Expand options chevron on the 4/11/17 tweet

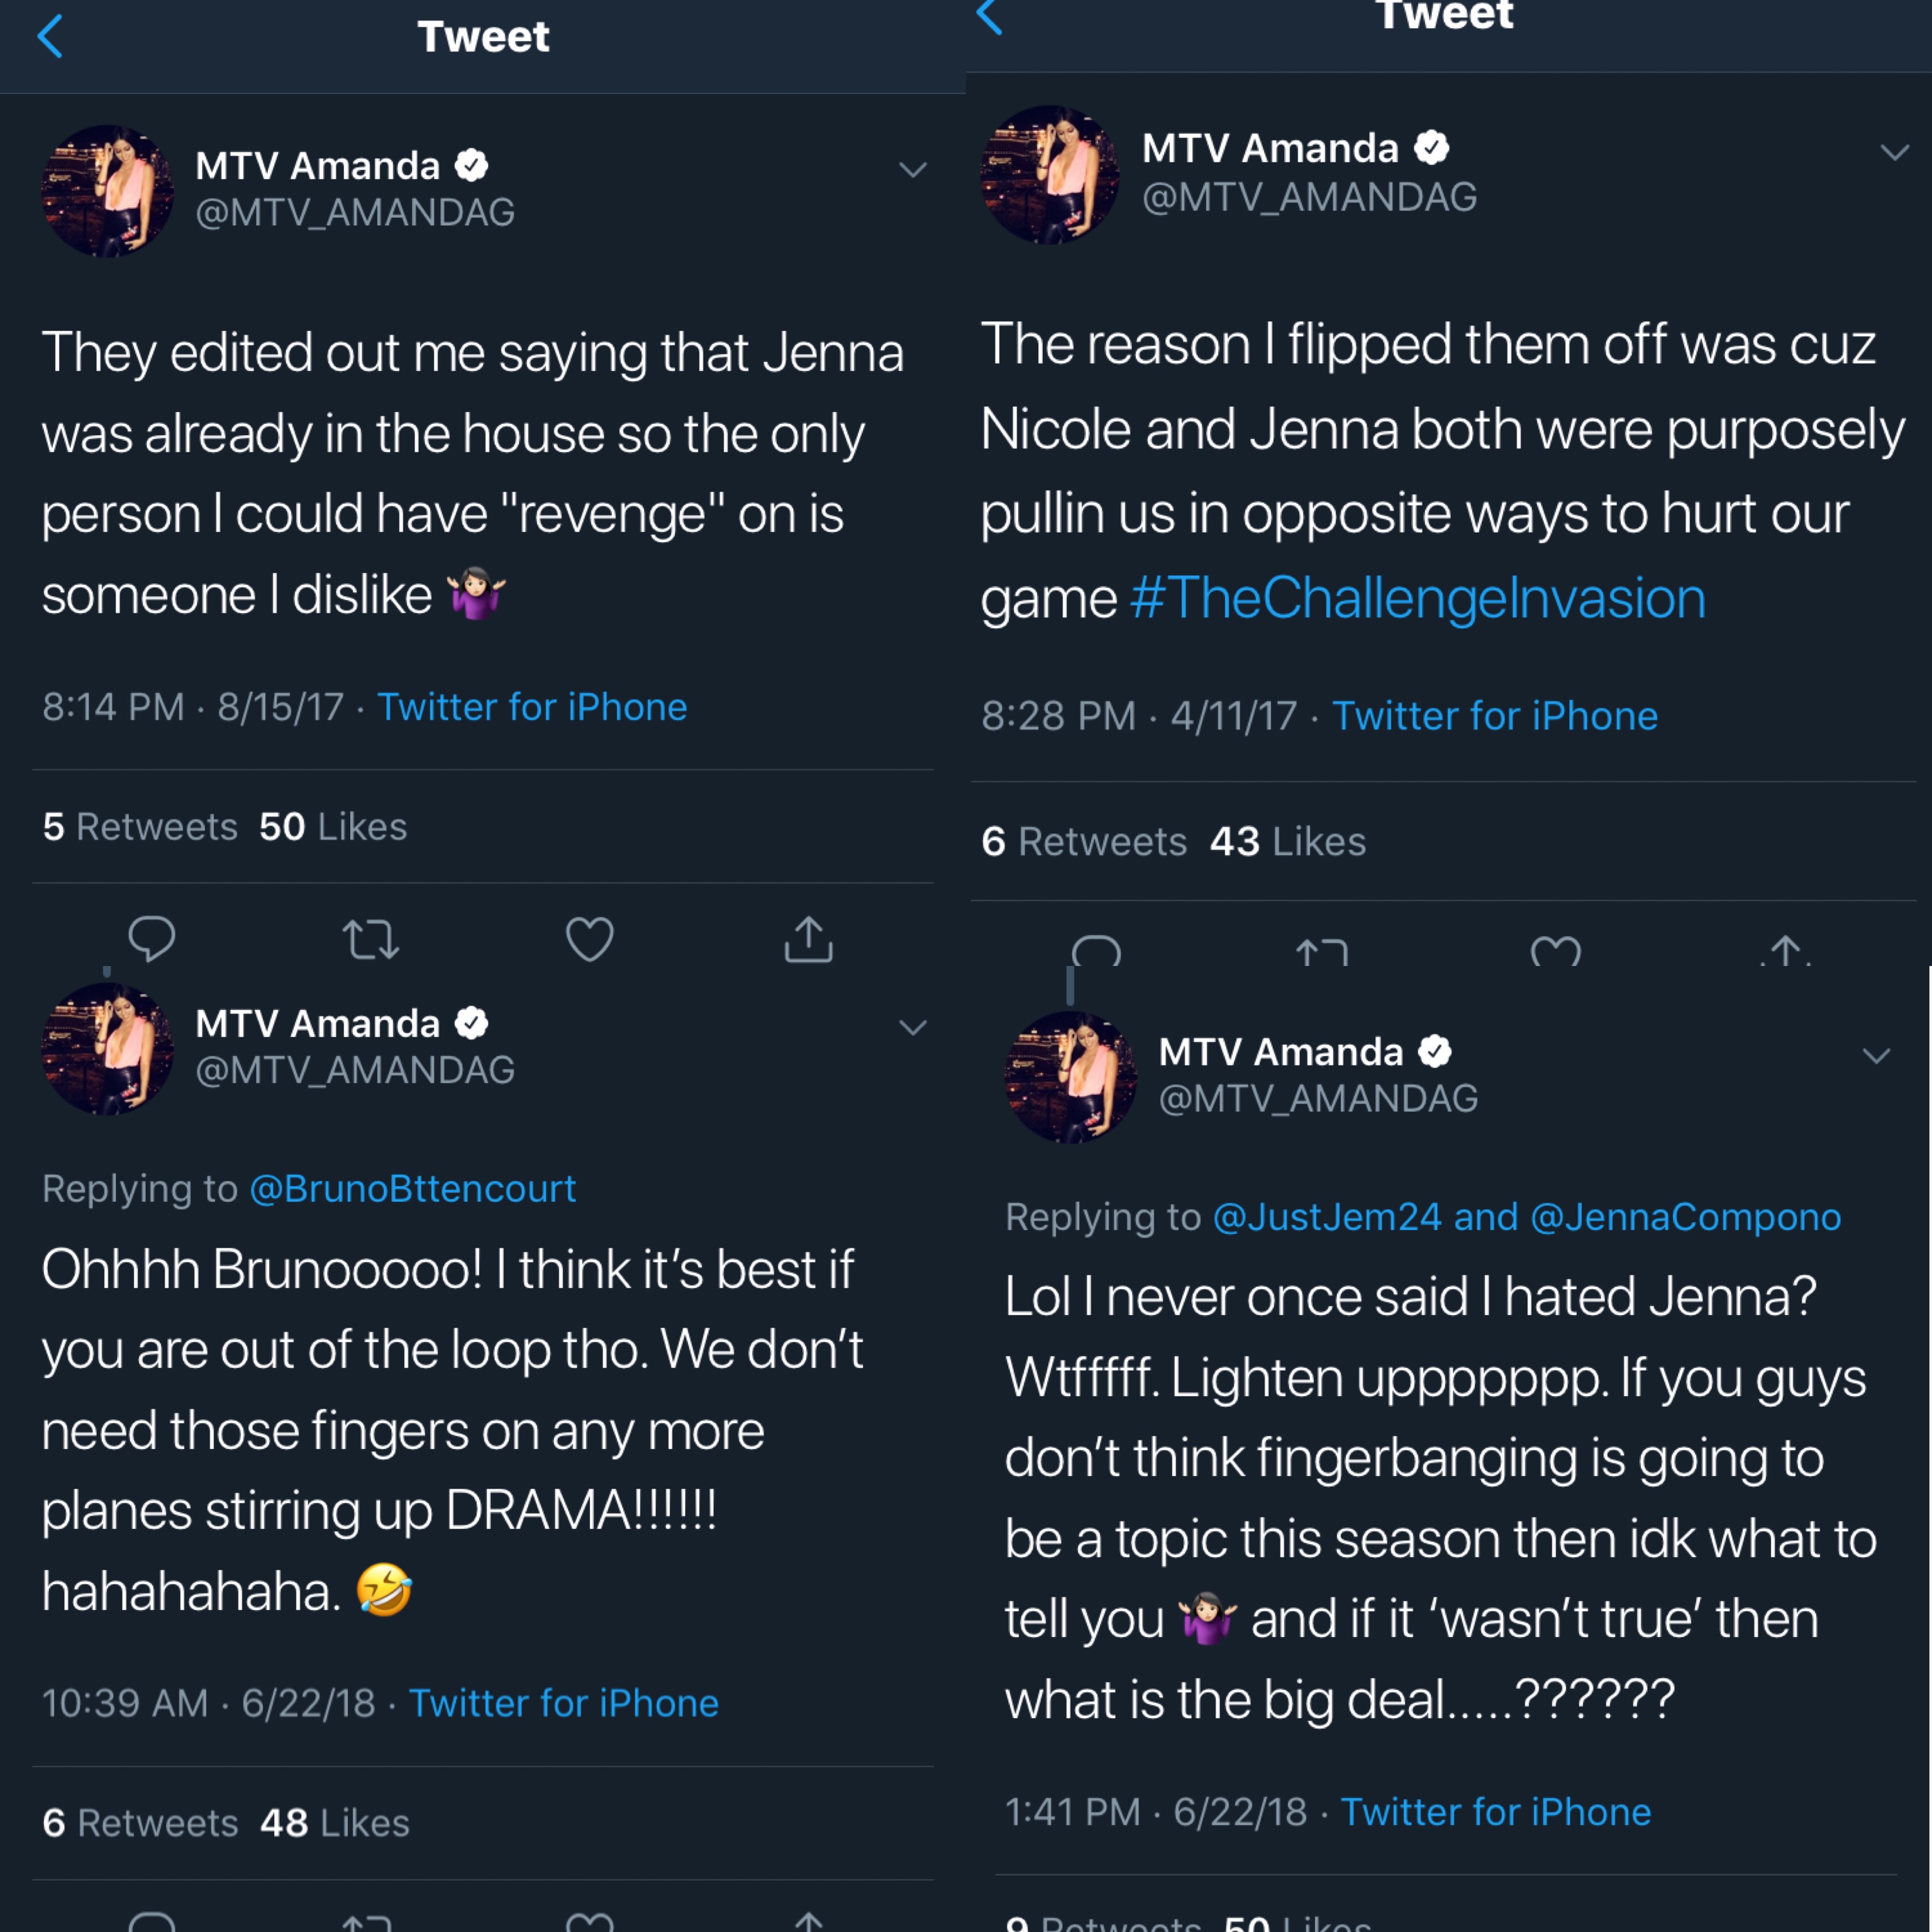(x=1895, y=153)
